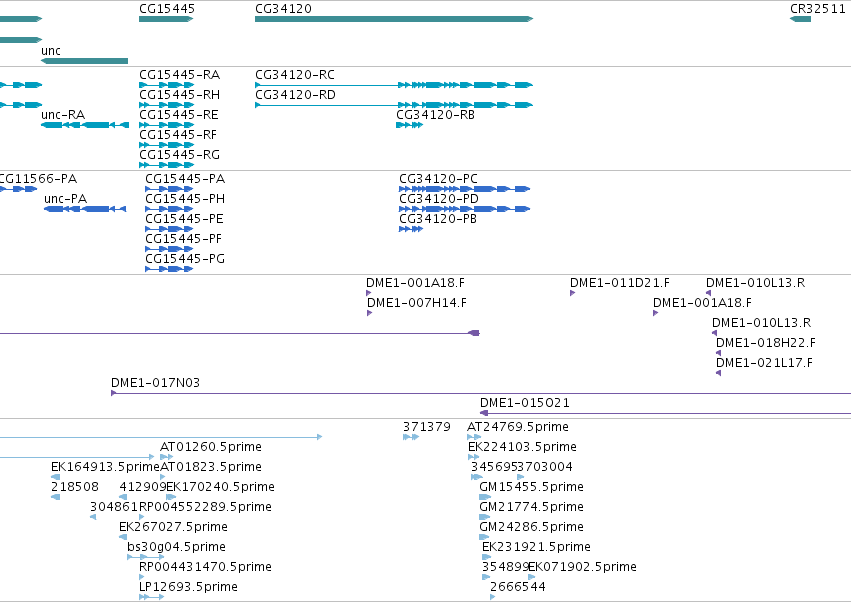
Task: Click EST label 354899
Action: pyautogui.click(x=505, y=568)
